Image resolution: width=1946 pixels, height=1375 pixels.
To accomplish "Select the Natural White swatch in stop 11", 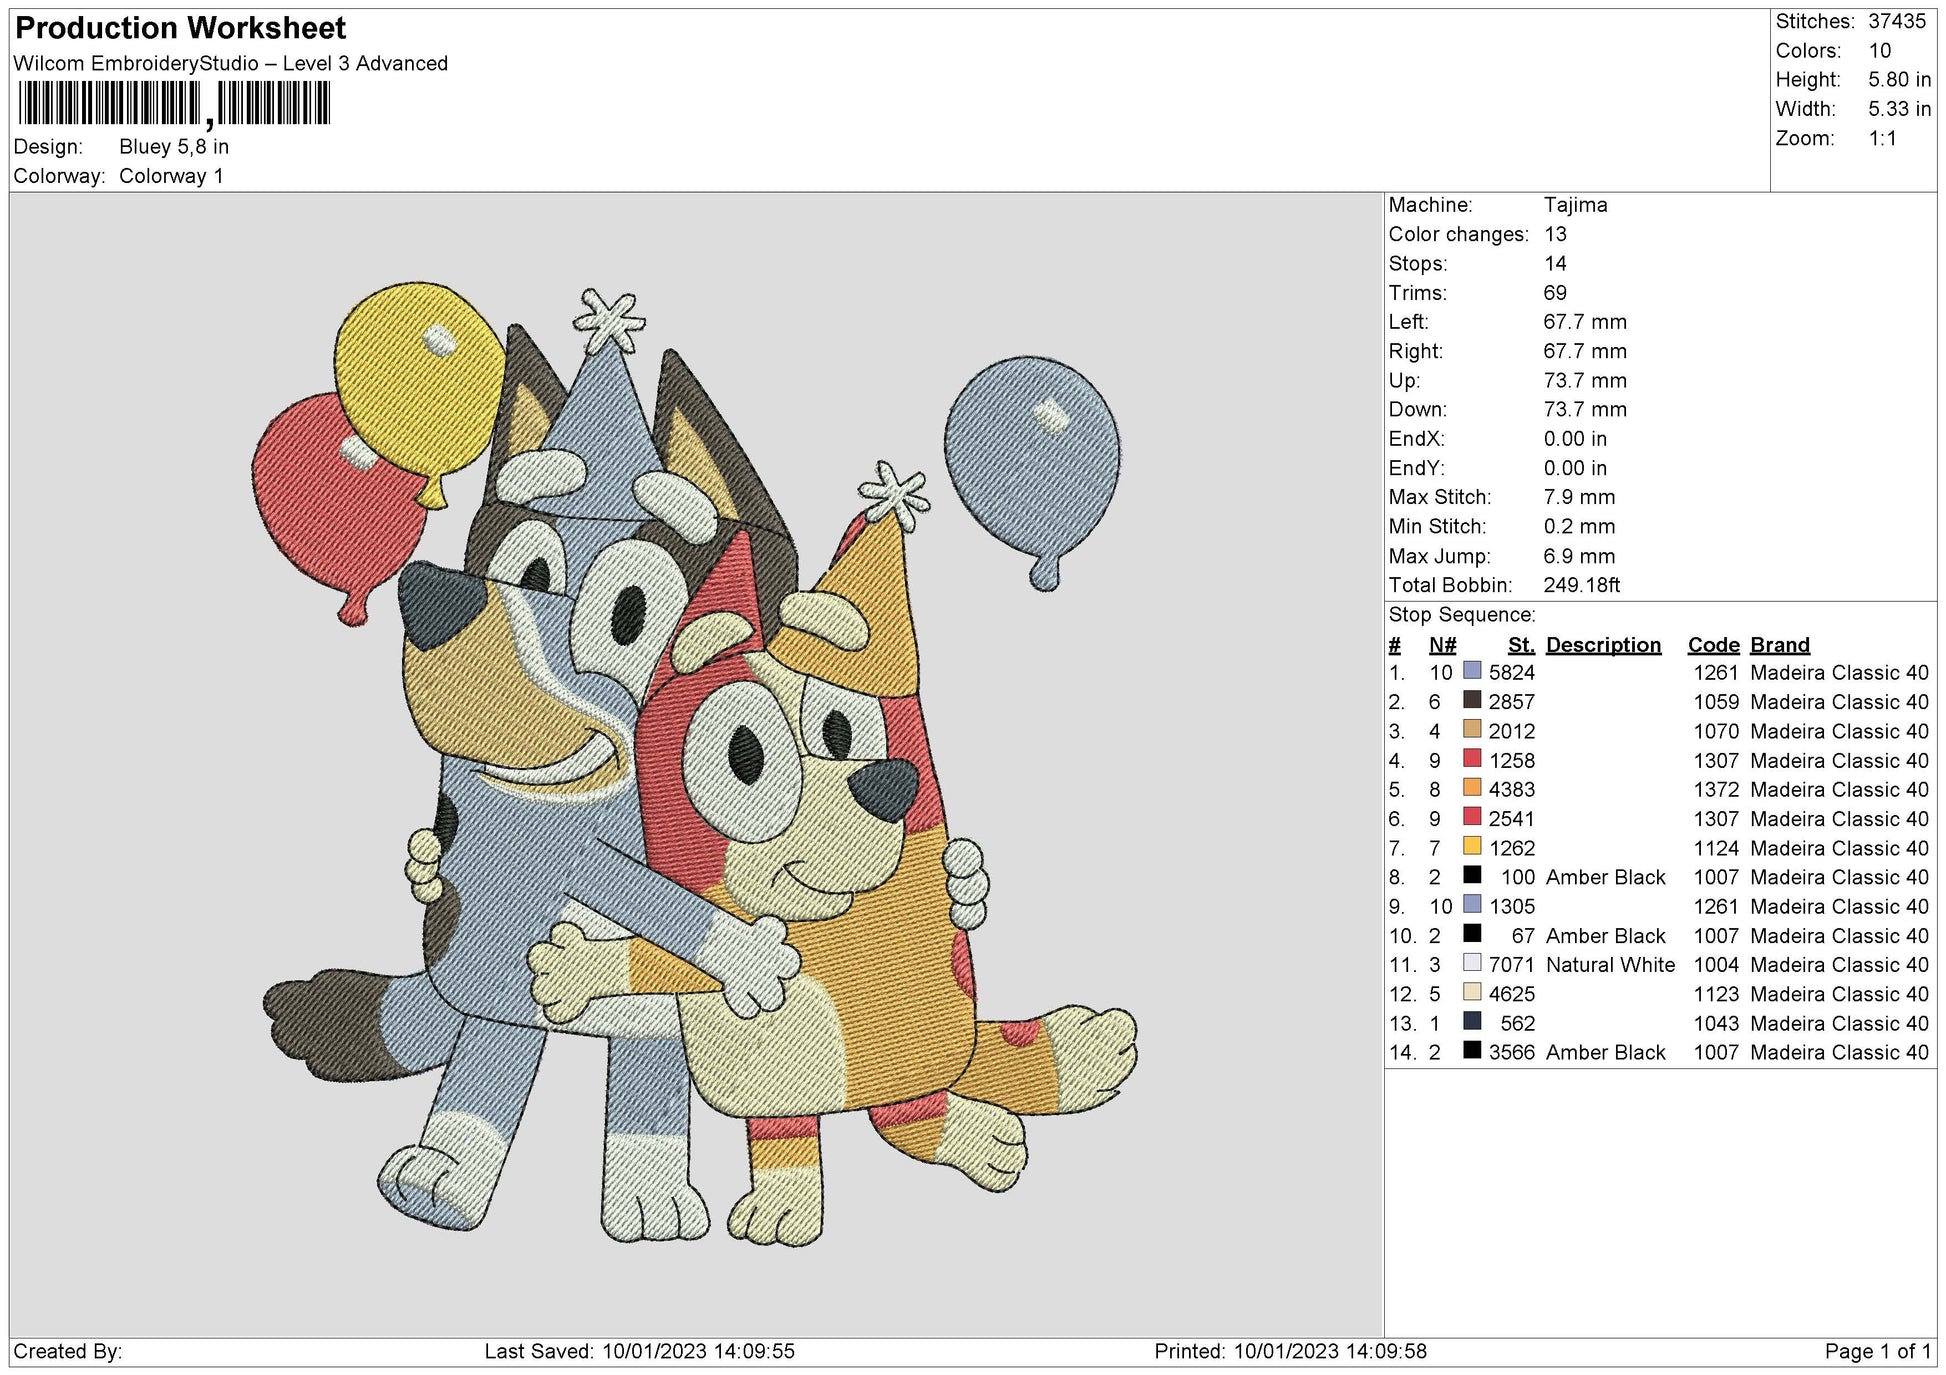I will pos(1472,963).
